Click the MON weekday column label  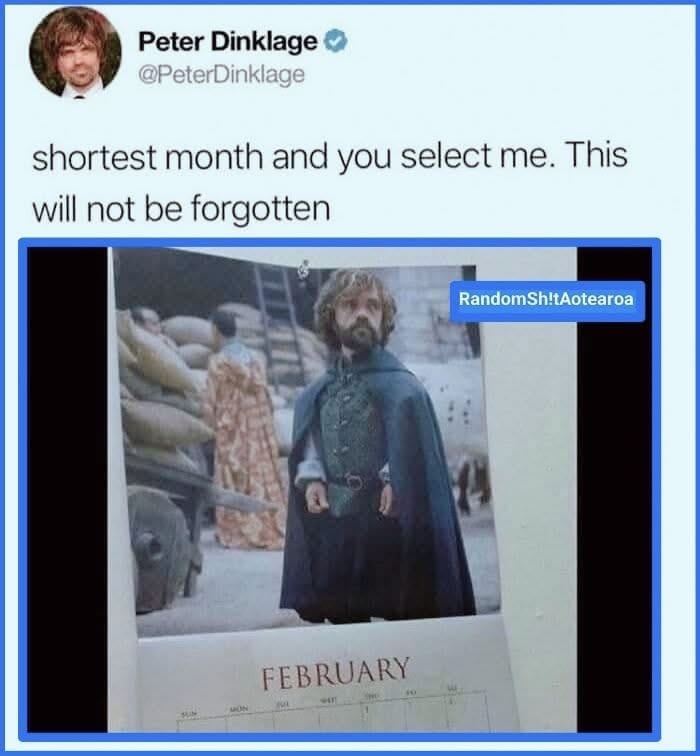(x=239, y=709)
